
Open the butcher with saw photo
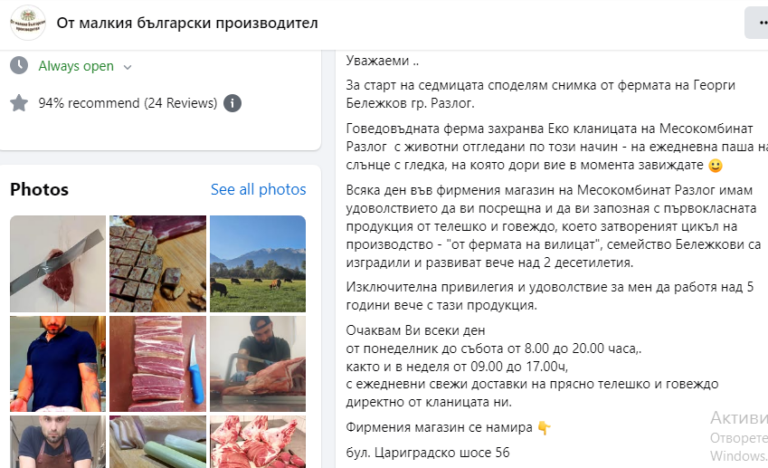click(258, 364)
